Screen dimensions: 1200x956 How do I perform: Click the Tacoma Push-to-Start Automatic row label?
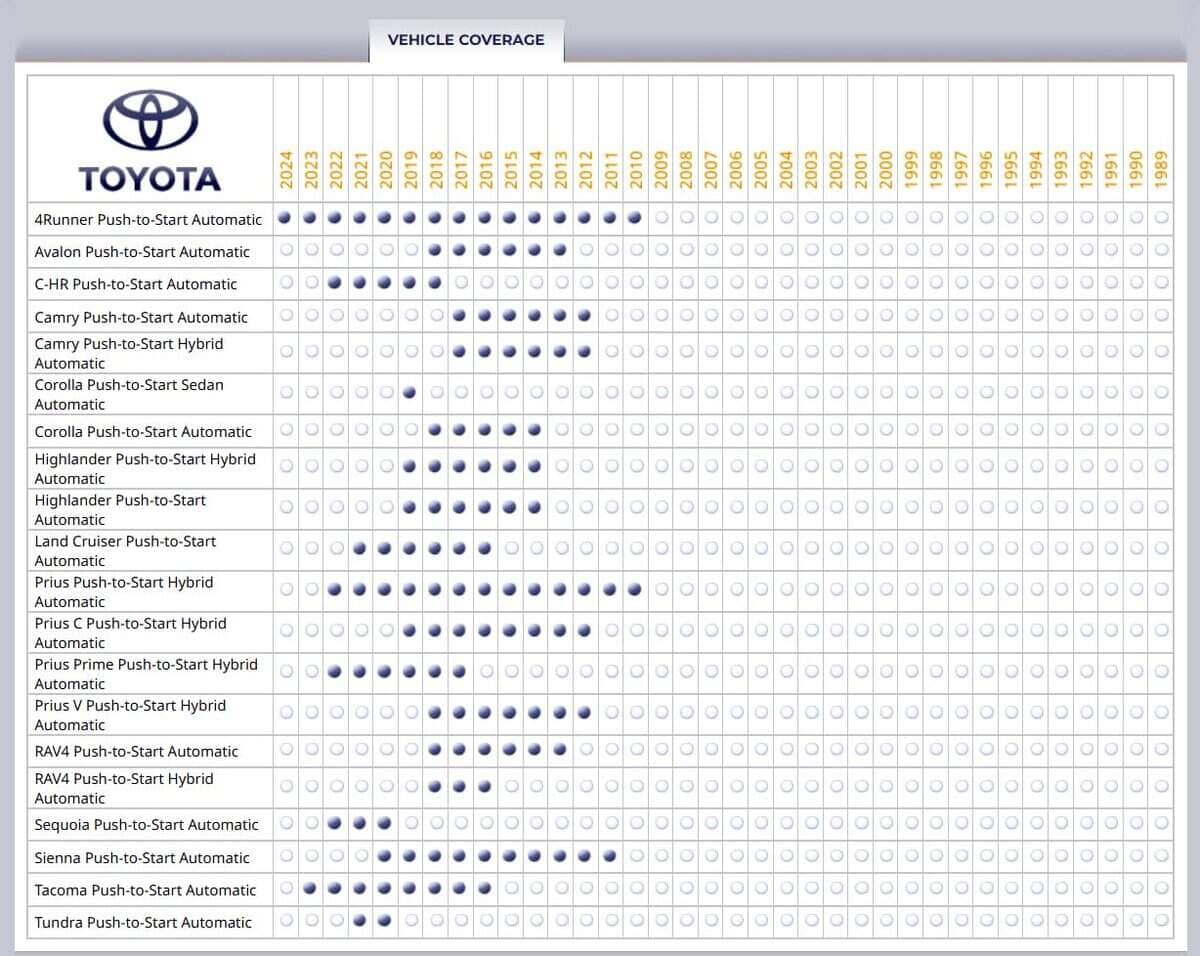(x=145, y=890)
